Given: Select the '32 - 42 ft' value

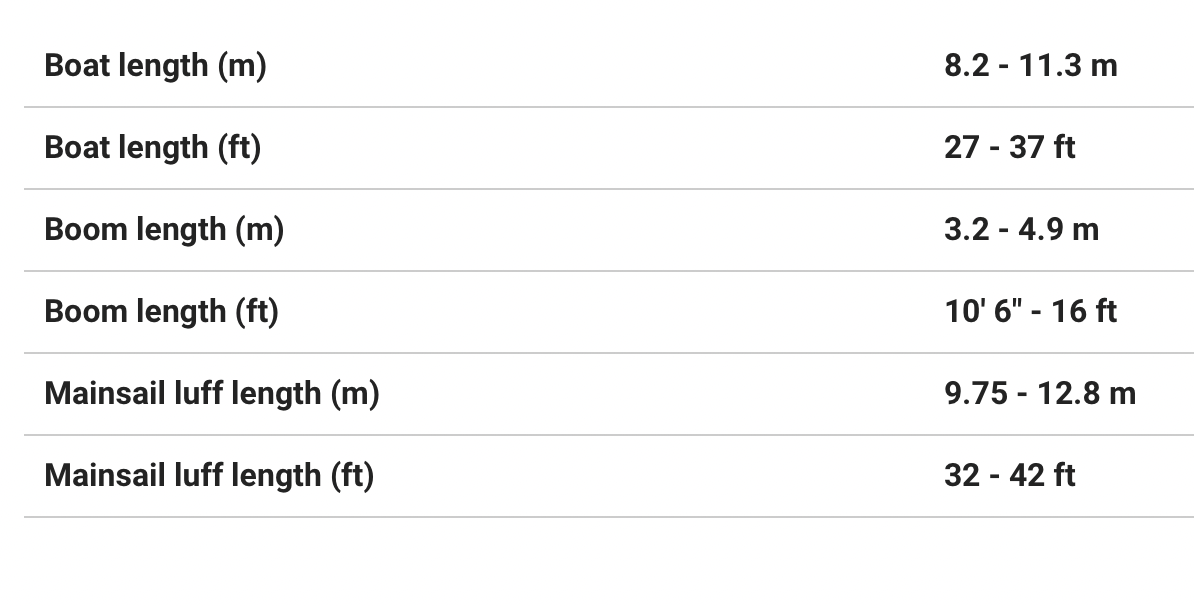Looking at the screenshot, I should (1009, 476).
